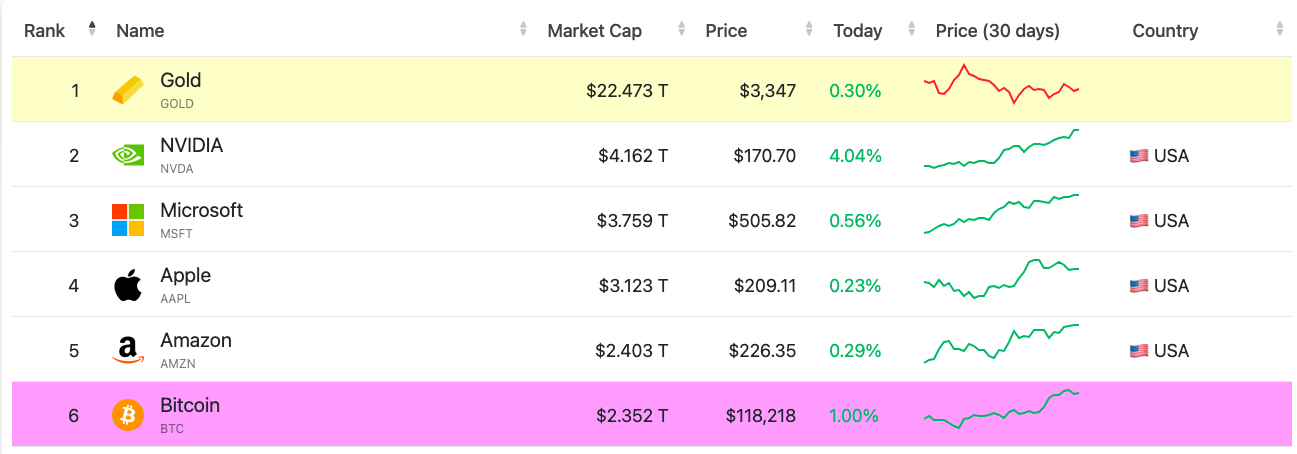Open Amazon's 30-day price chart
This screenshot has width=1297, height=454.
click(x=1002, y=344)
